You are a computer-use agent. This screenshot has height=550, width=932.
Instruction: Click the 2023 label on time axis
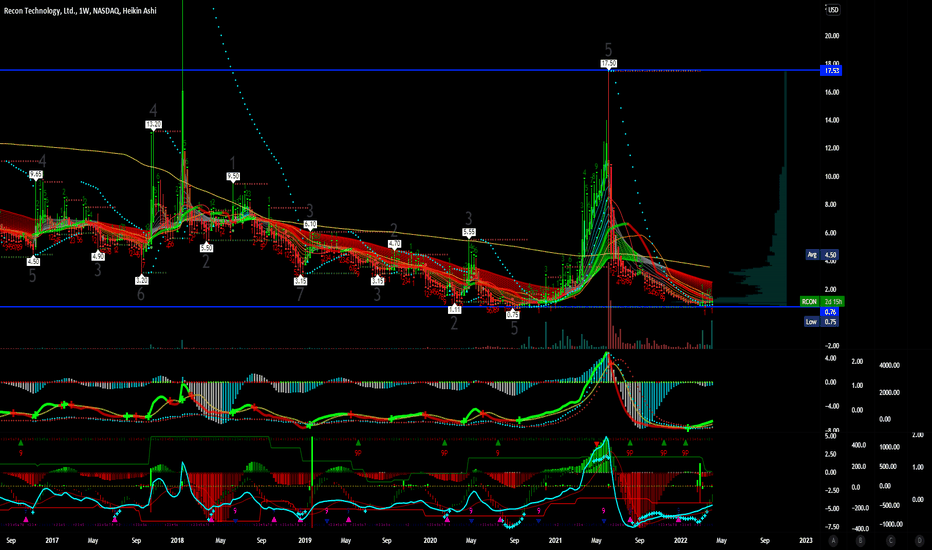tap(806, 540)
